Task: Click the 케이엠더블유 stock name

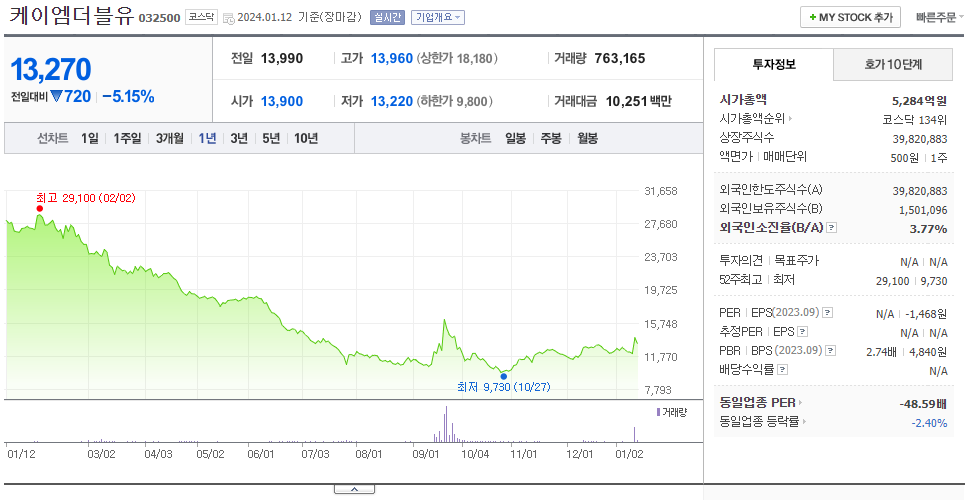Action: pos(72,16)
